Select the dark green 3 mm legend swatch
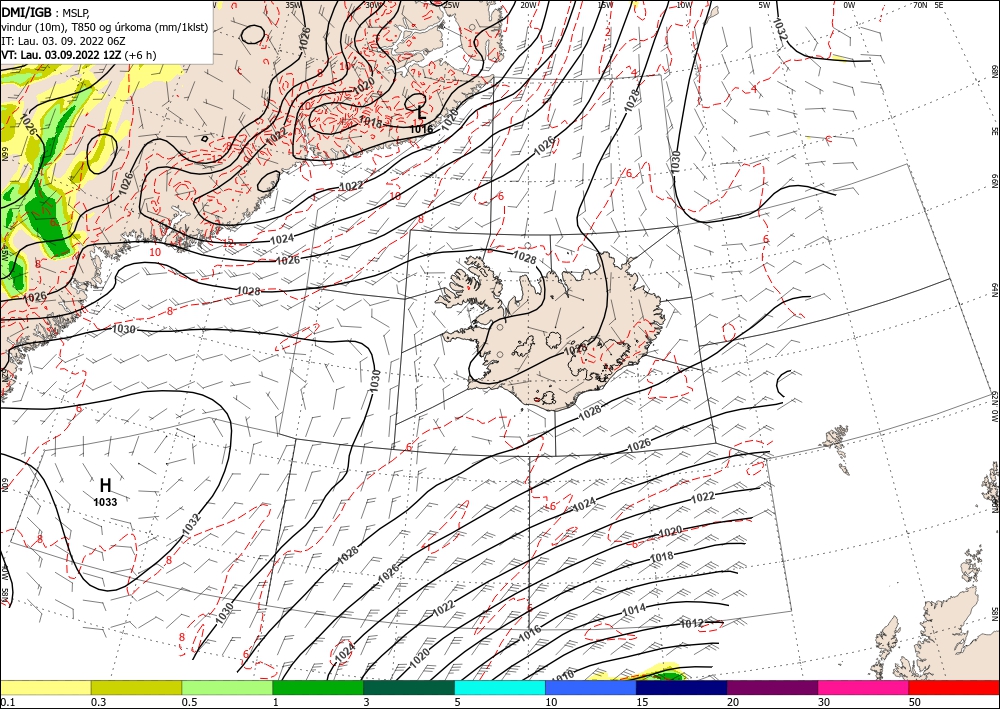This screenshot has height=709, width=1000. [409, 687]
